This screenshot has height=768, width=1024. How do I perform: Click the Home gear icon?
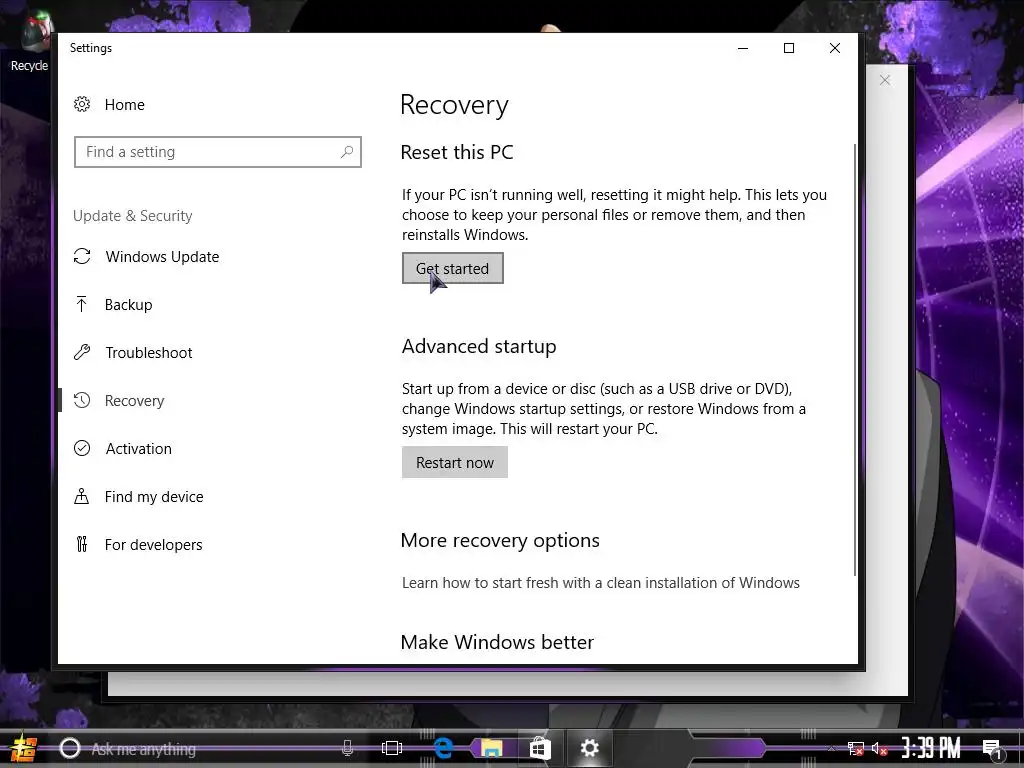(x=82, y=104)
